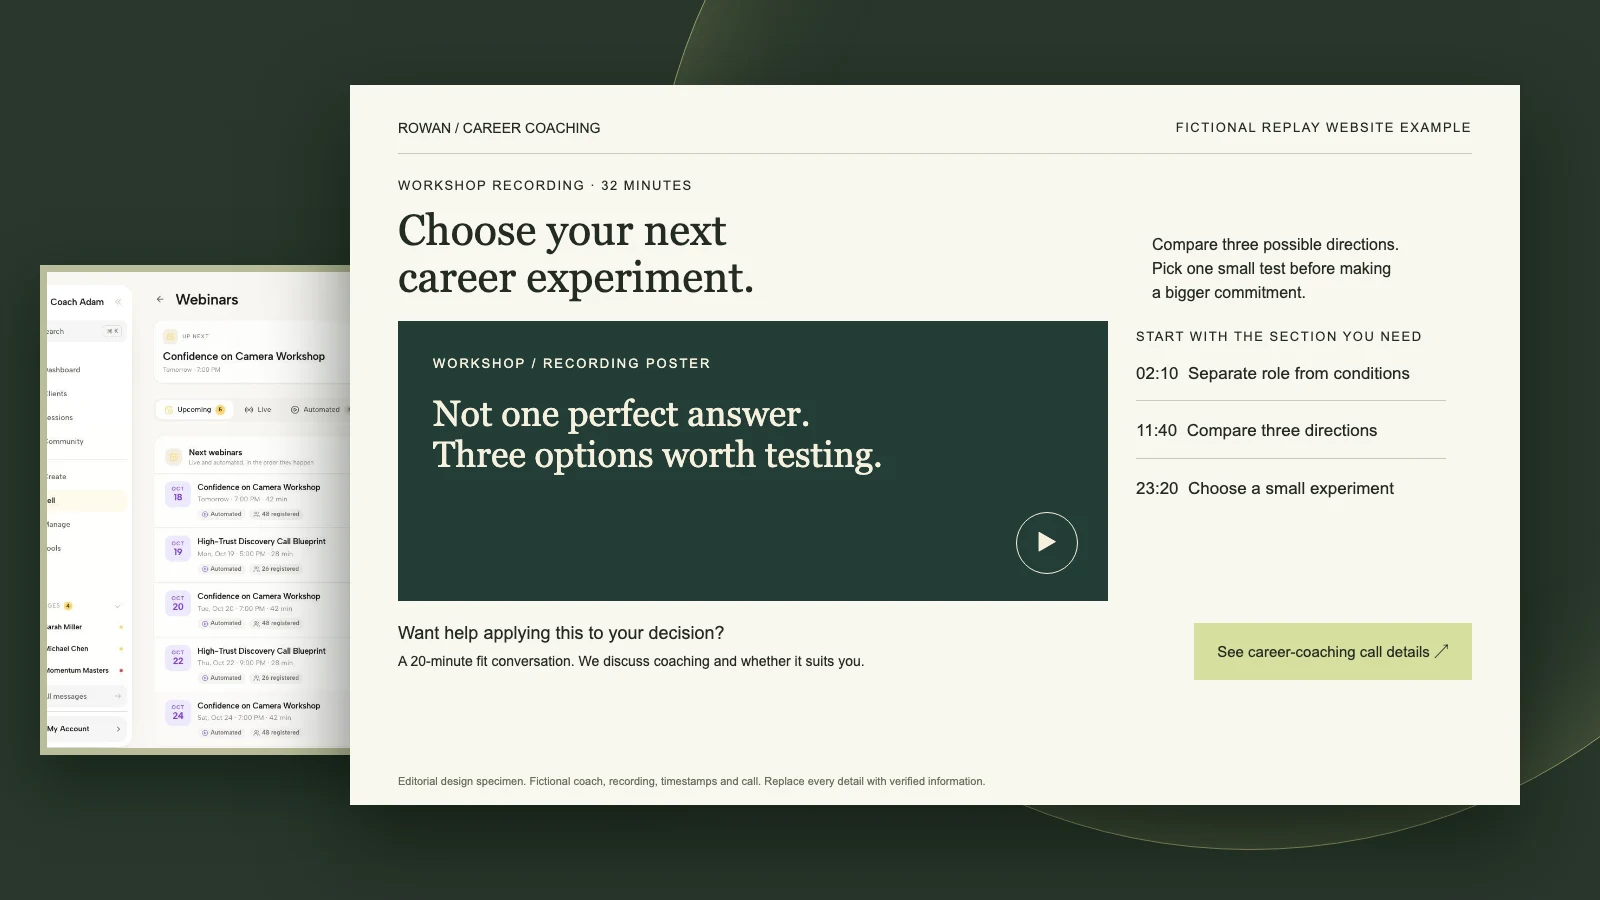Screen dimensions: 1600x900
Task: Open Oct 19 High-Trust Discovery Call Blueprint
Action: (261, 541)
